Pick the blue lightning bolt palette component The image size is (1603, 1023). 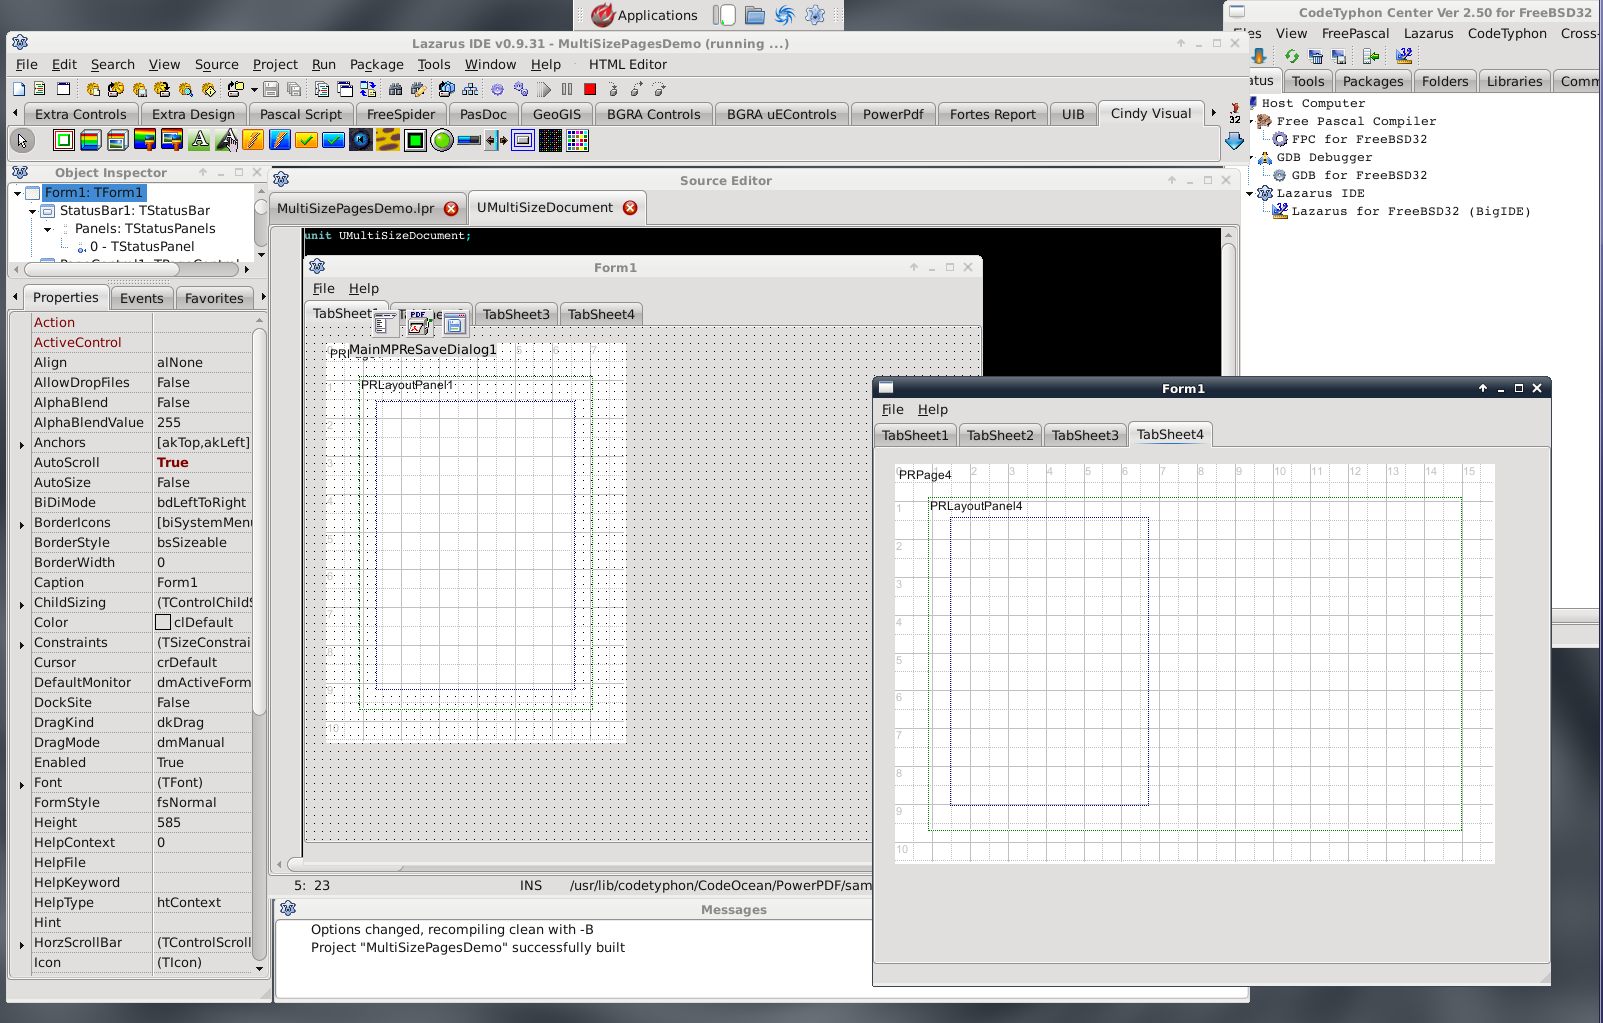[x=280, y=140]
